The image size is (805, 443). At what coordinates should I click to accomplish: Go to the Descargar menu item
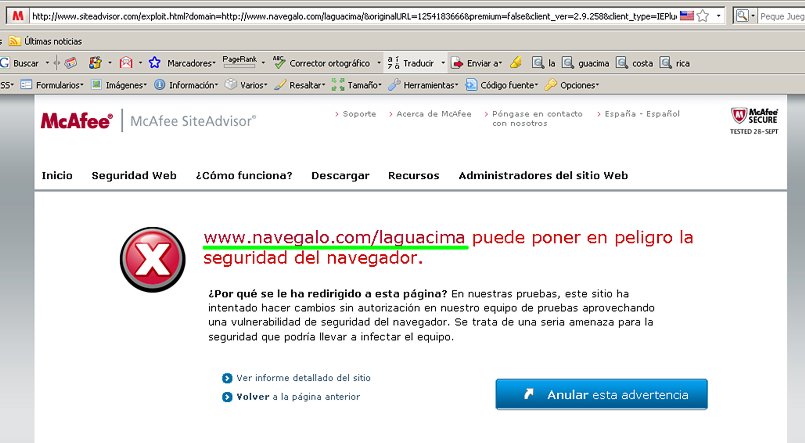pyautogui.click(x=340, y=175)
